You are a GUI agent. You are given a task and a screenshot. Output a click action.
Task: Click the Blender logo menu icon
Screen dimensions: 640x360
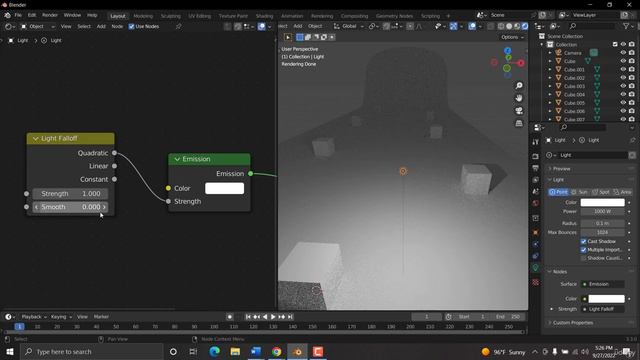click(7, 15)
